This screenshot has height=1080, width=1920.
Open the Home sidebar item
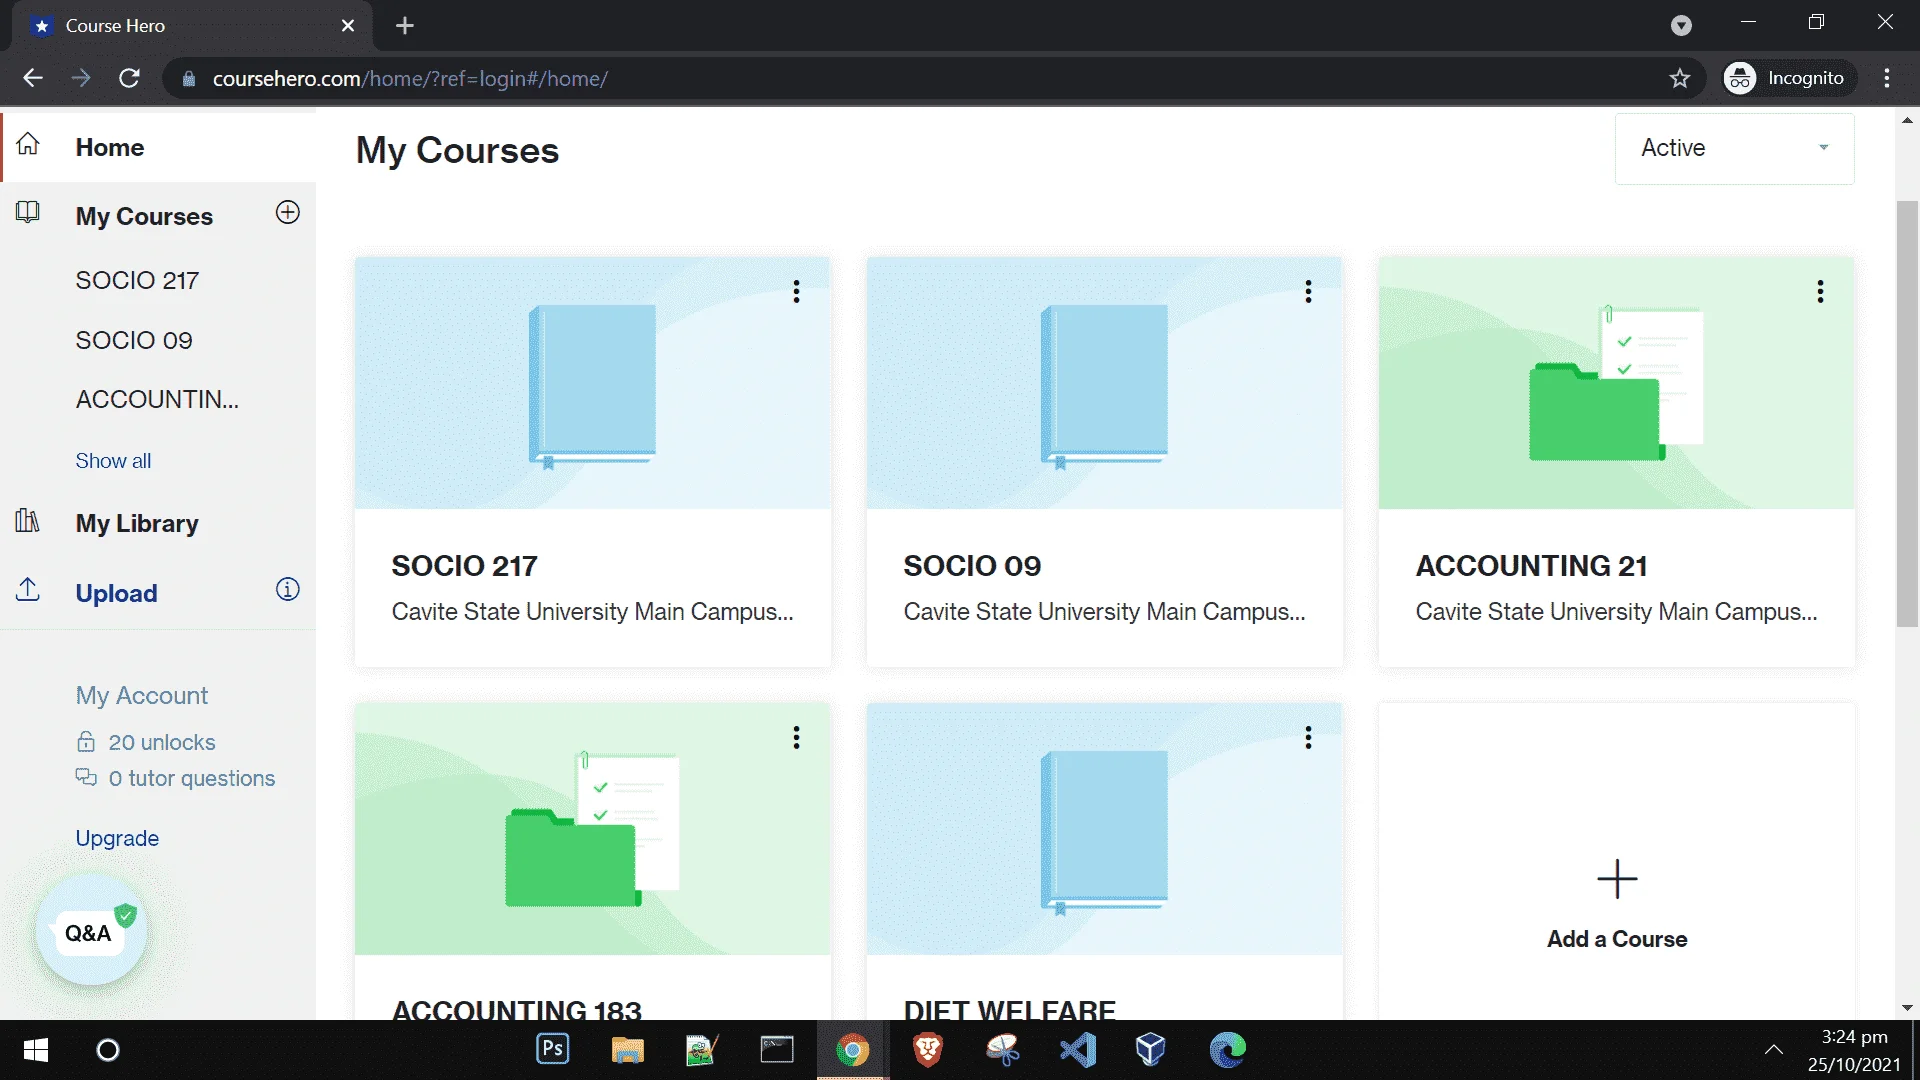(x=158, y=147)
